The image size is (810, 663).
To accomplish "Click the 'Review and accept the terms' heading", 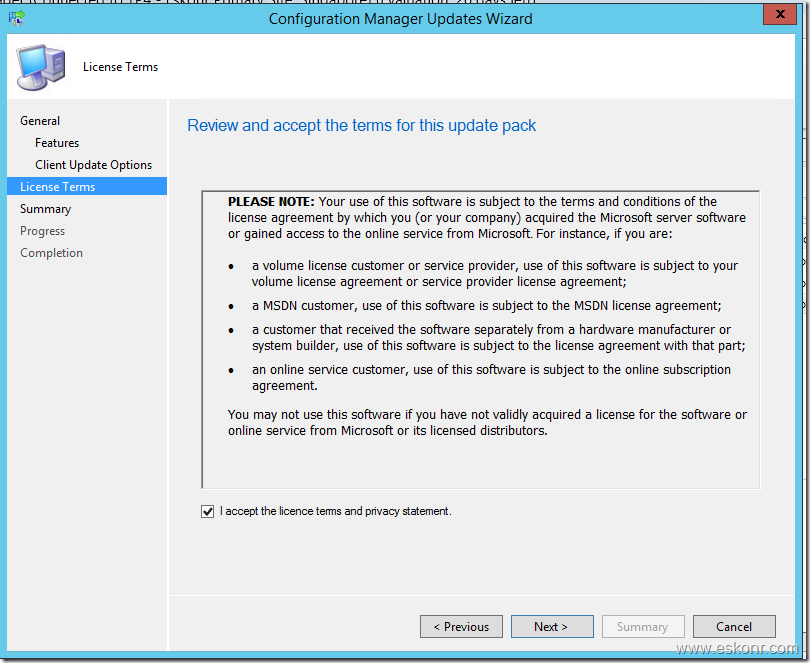I will pyautogui.click(x=362, y=126).
